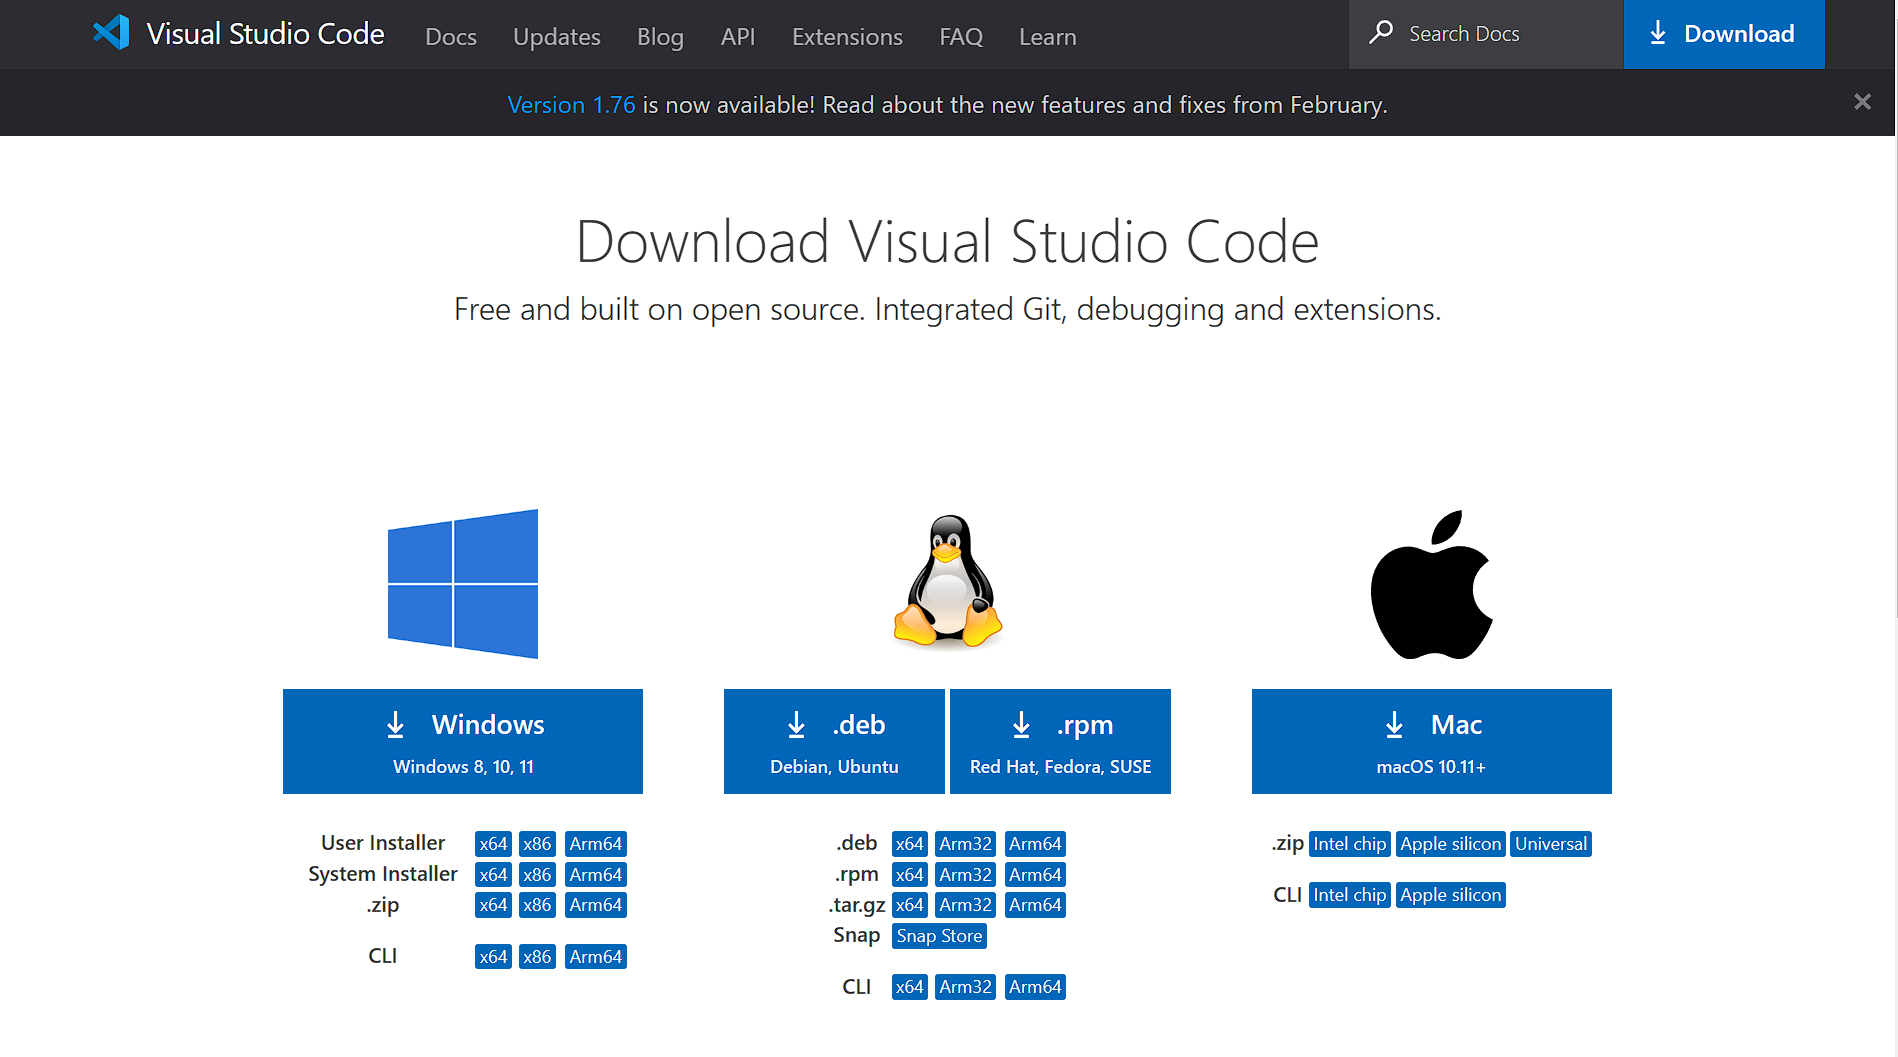The image size is (1898, 1057).
Task: Click the Apple logo image
Action: [1431, 584]
